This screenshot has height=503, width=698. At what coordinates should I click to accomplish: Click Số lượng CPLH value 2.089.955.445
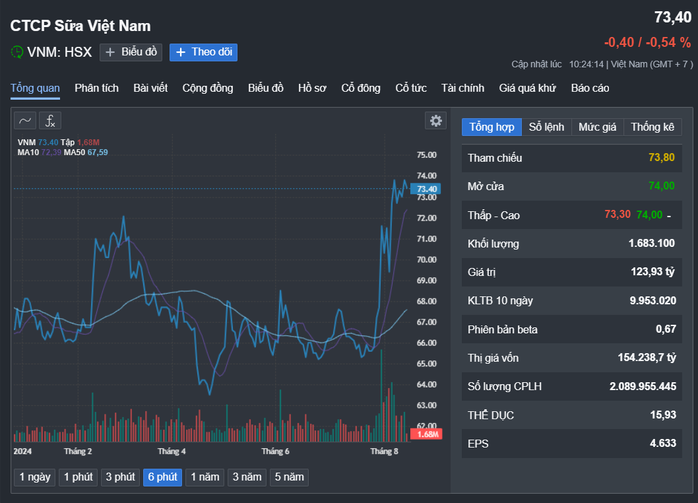643,386
